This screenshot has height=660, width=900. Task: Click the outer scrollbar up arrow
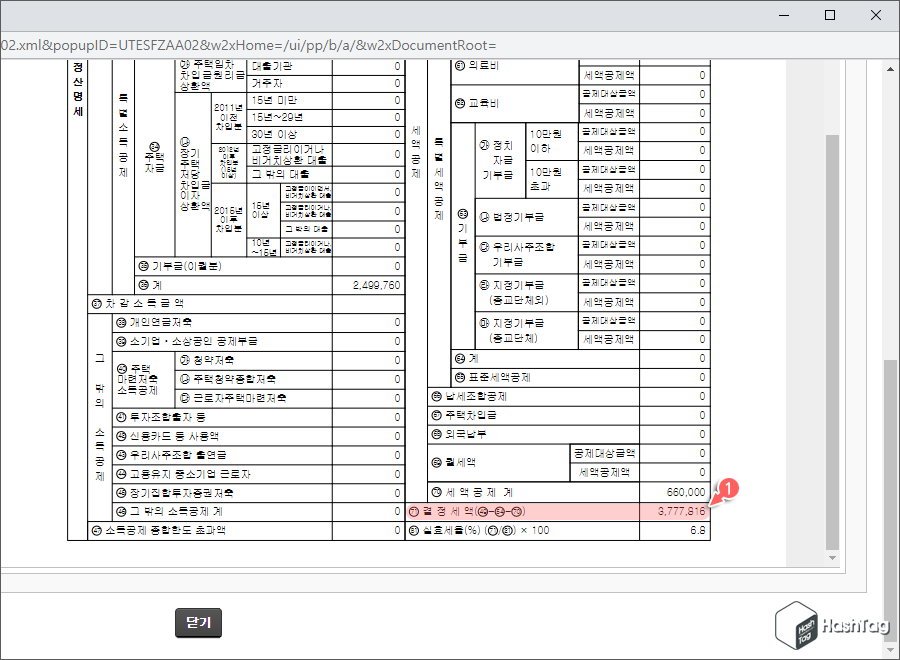(x=890, y=69)
